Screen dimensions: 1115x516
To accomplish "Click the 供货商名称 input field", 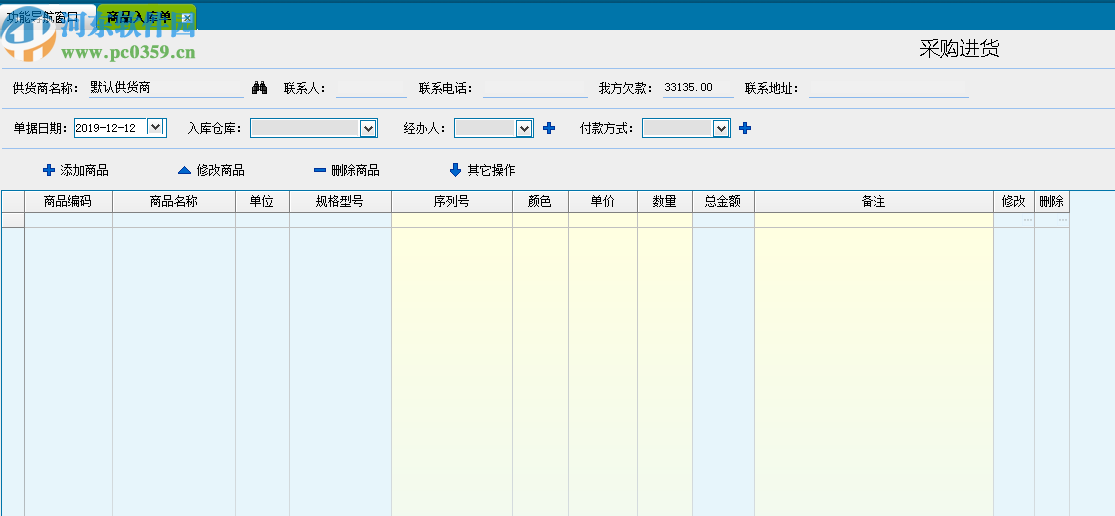I will pyautogui.click(x=165, y=88).
